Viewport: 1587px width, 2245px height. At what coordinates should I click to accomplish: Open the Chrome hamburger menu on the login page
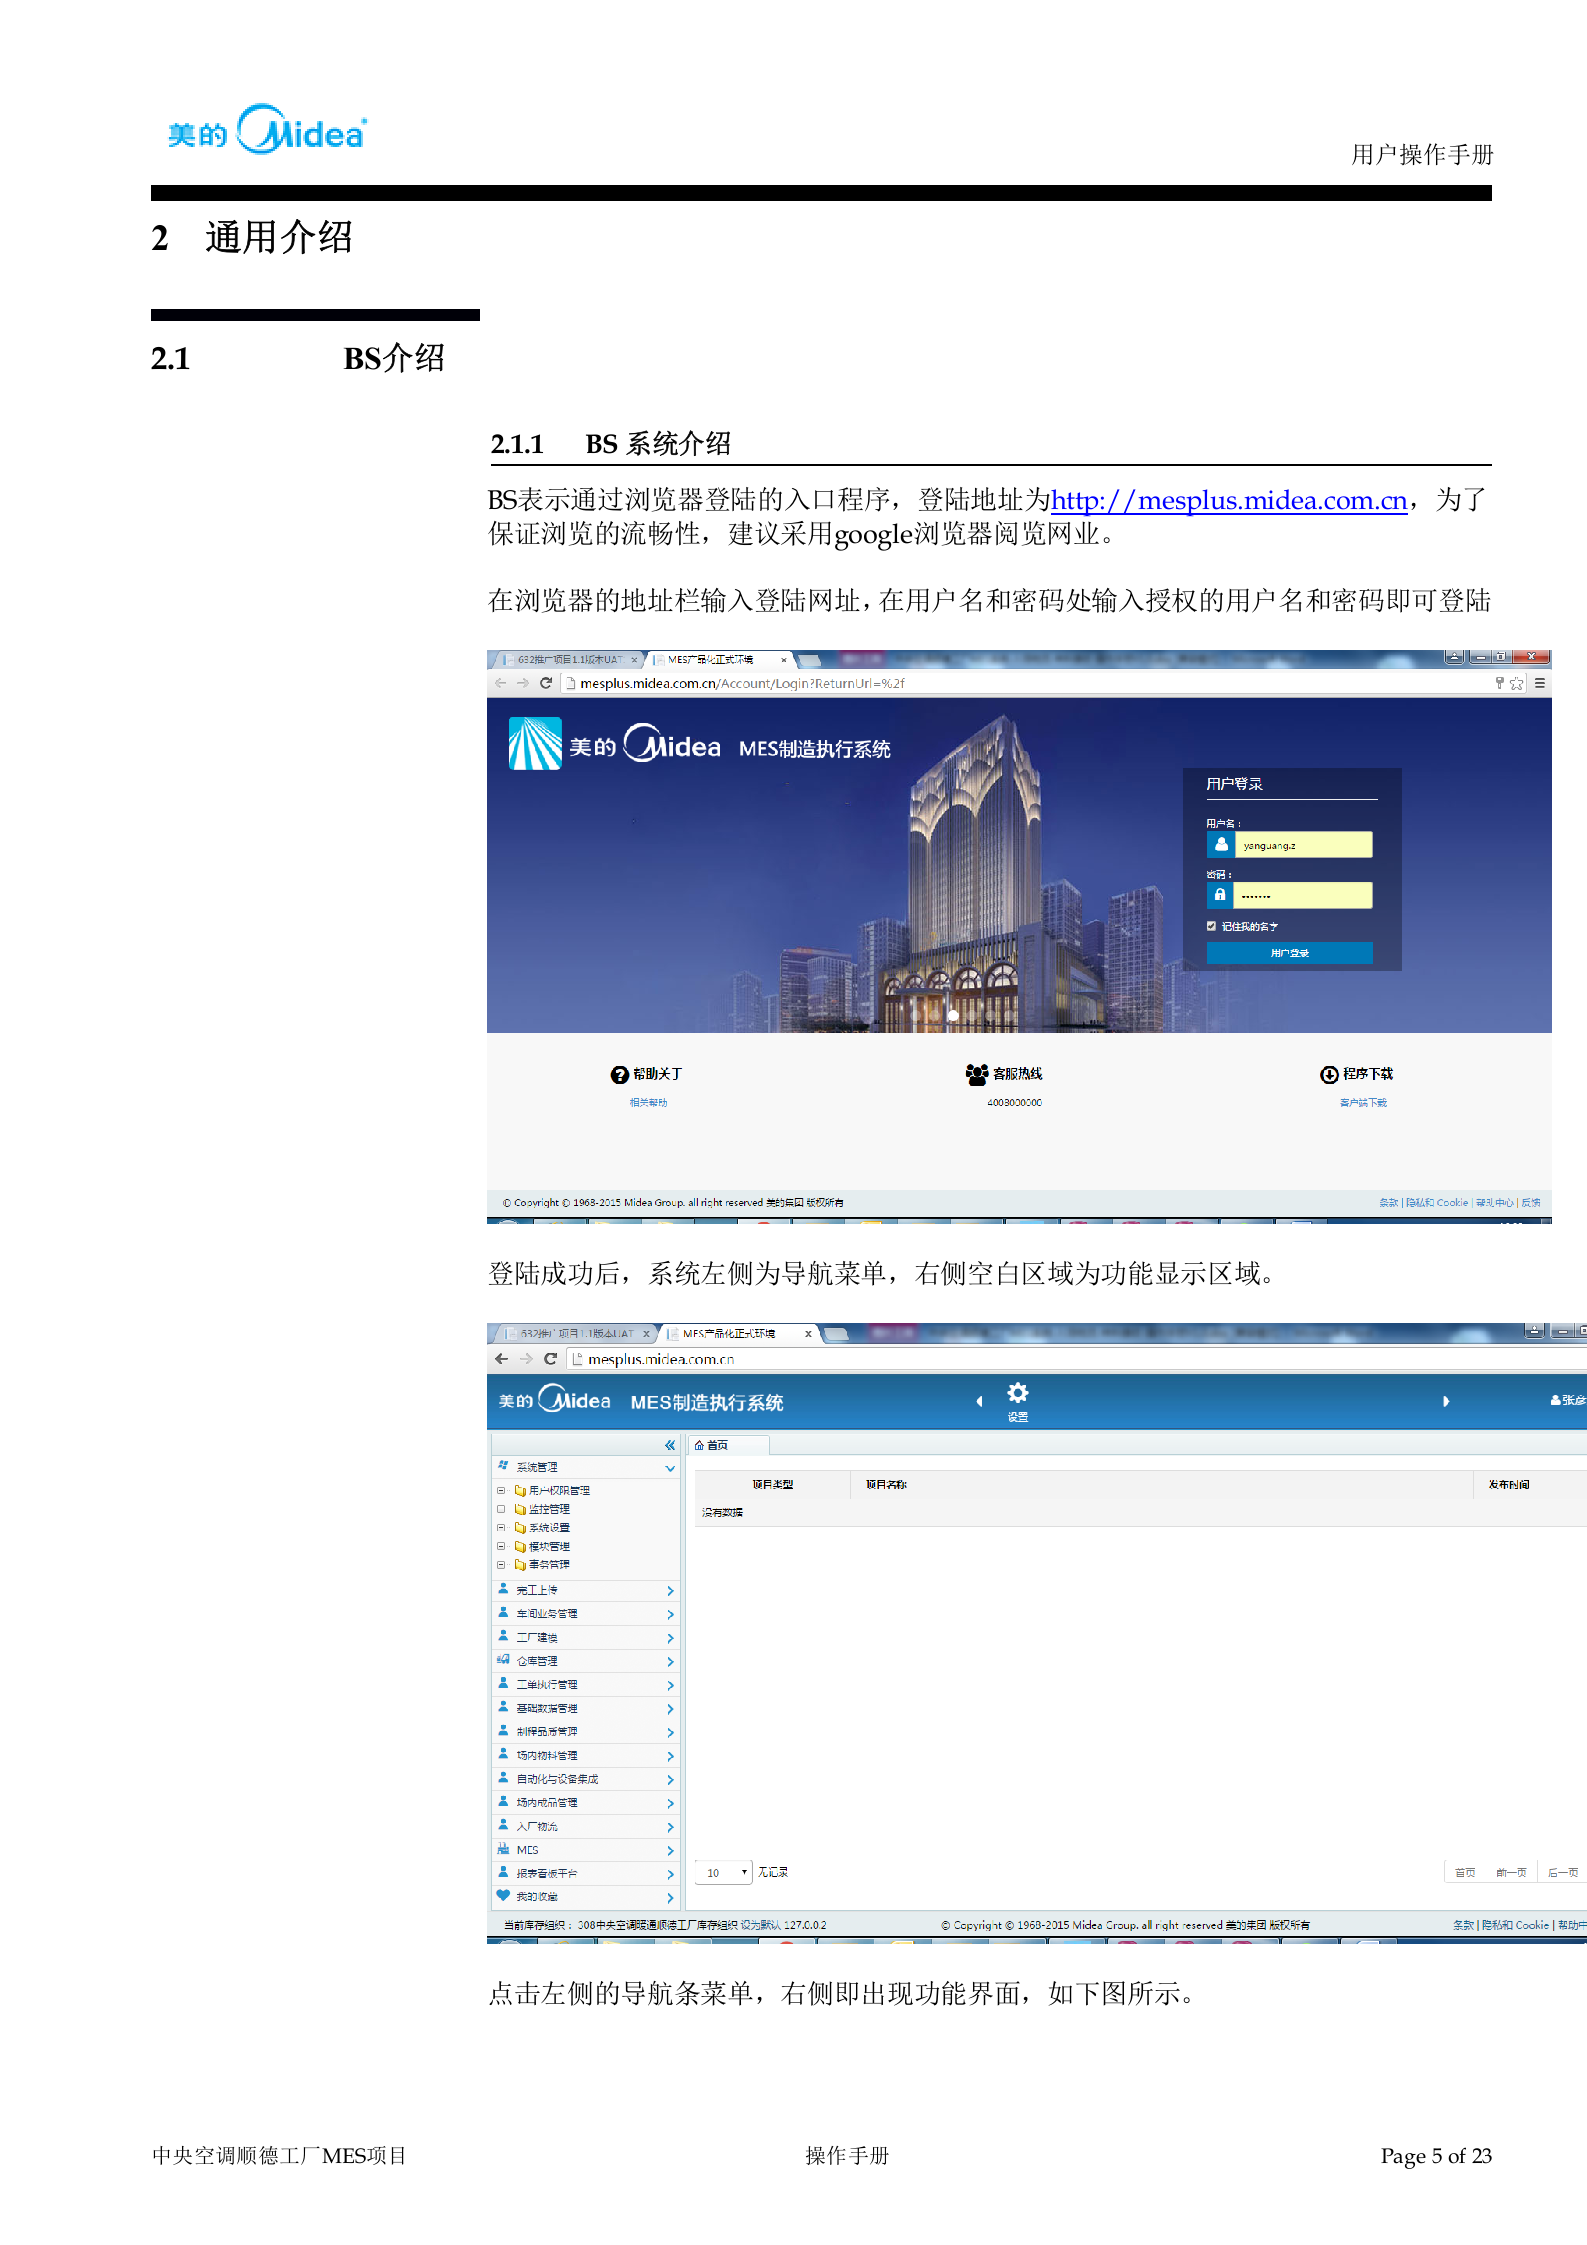tap(1540, 683)
